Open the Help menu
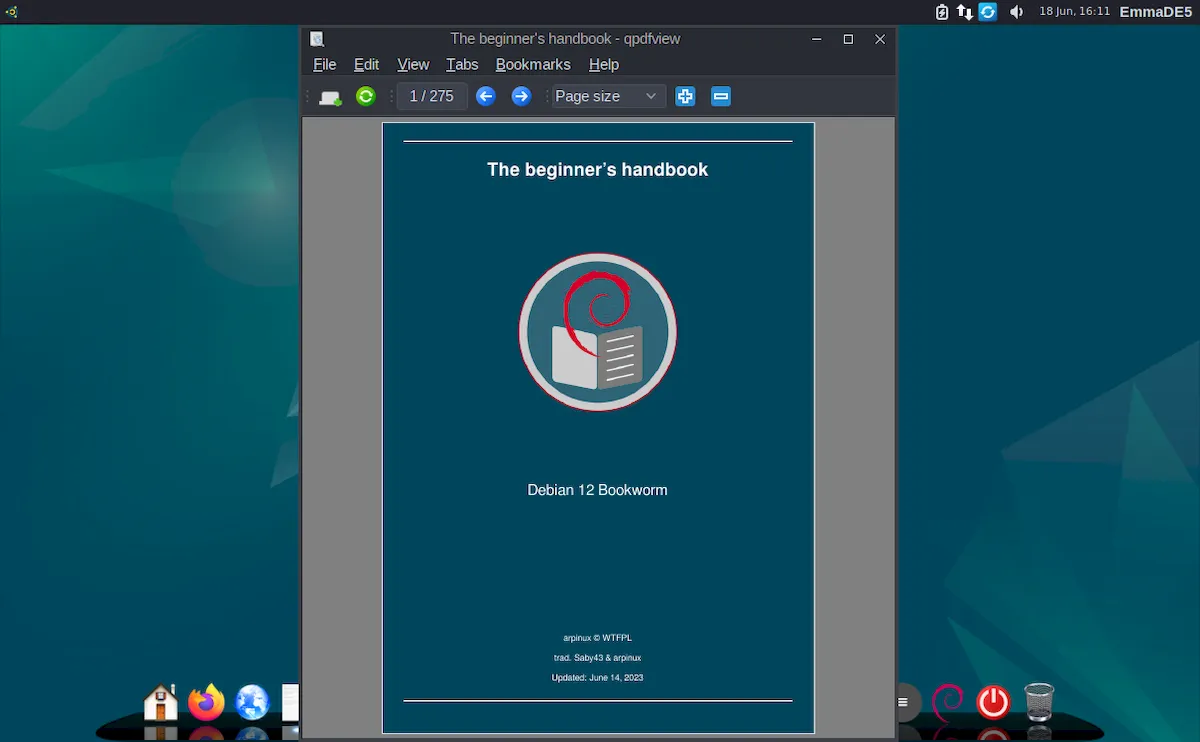Image resolution: width=1200 pixels, height=742 pixels. pyautogui.click(x=604, y=64)
